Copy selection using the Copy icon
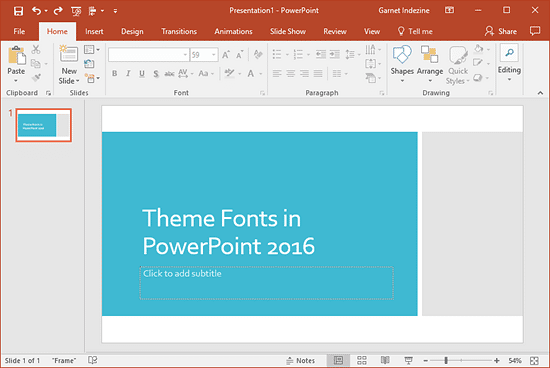 coord(35,63)
